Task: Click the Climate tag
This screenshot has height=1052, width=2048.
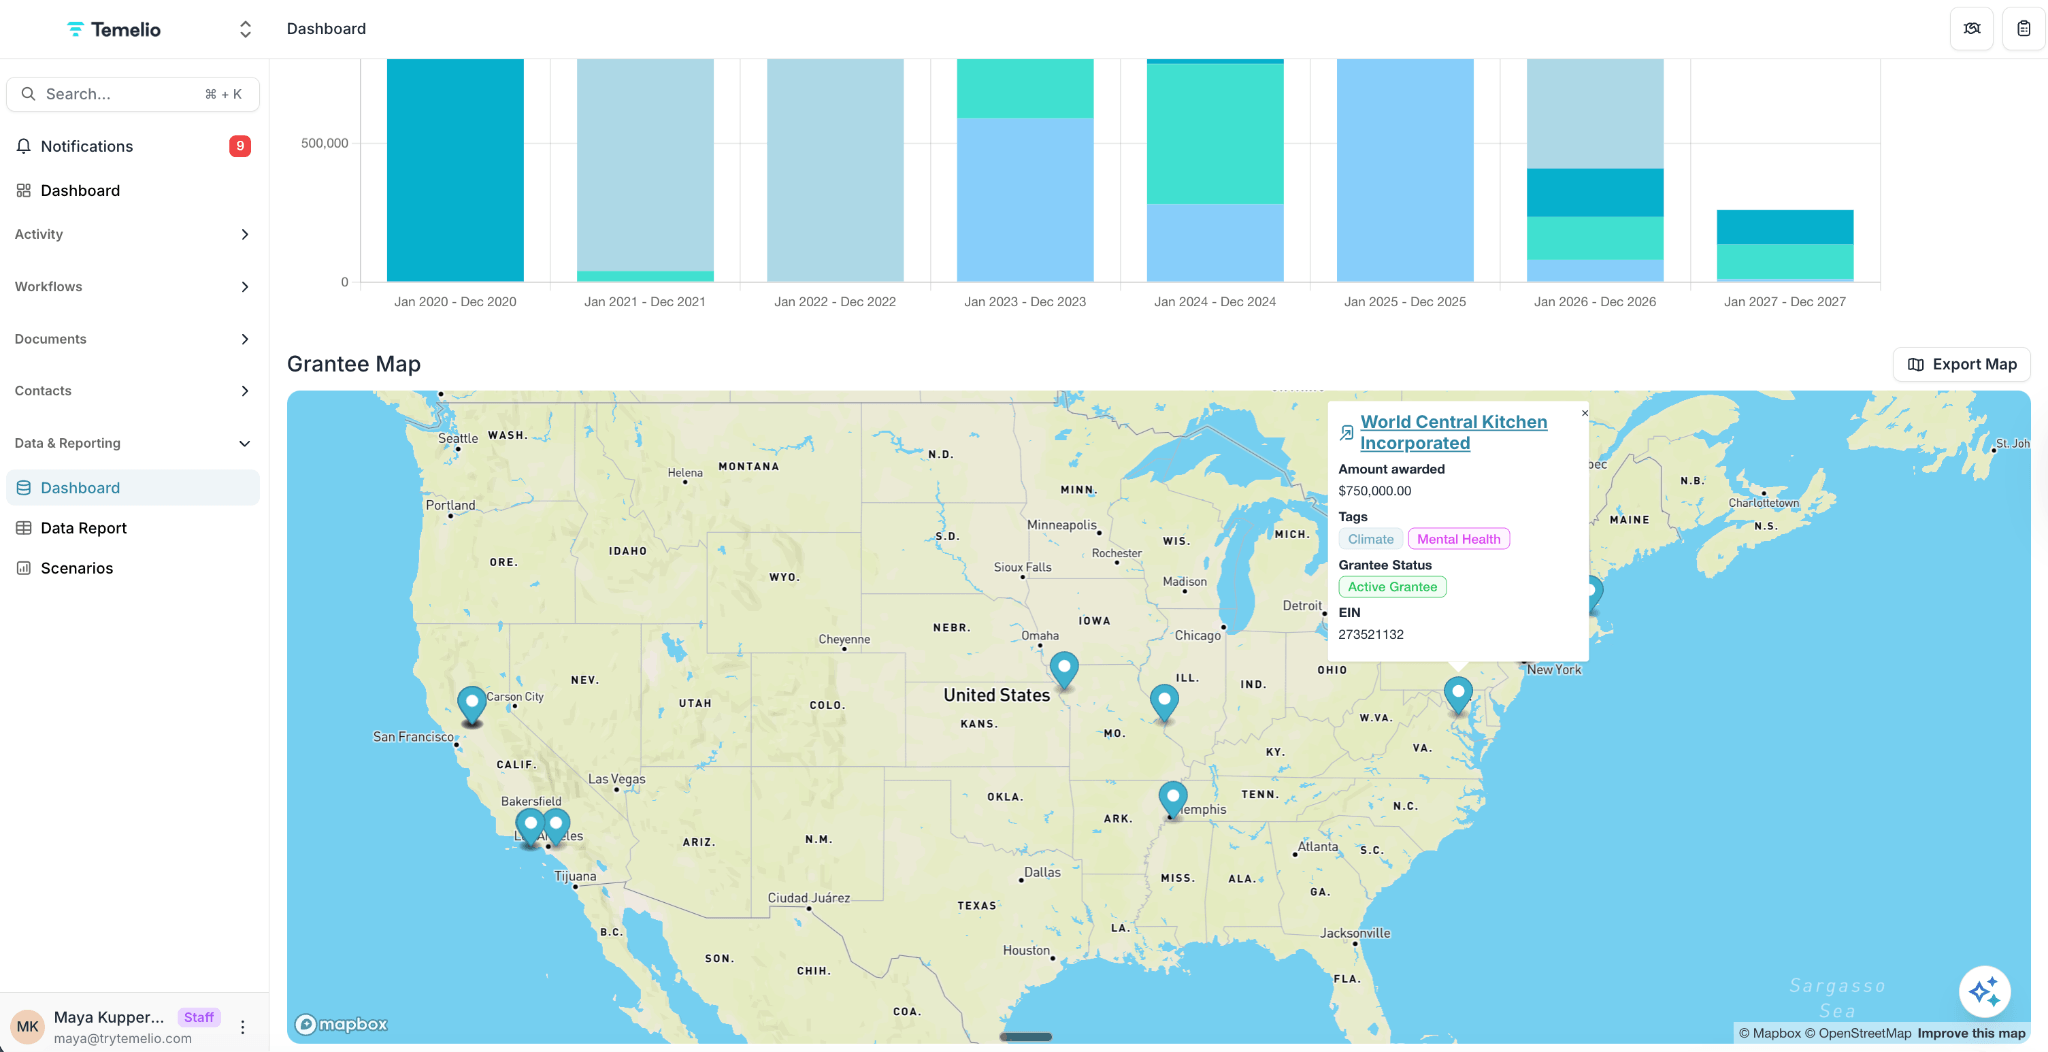Action: point(1371,539)
